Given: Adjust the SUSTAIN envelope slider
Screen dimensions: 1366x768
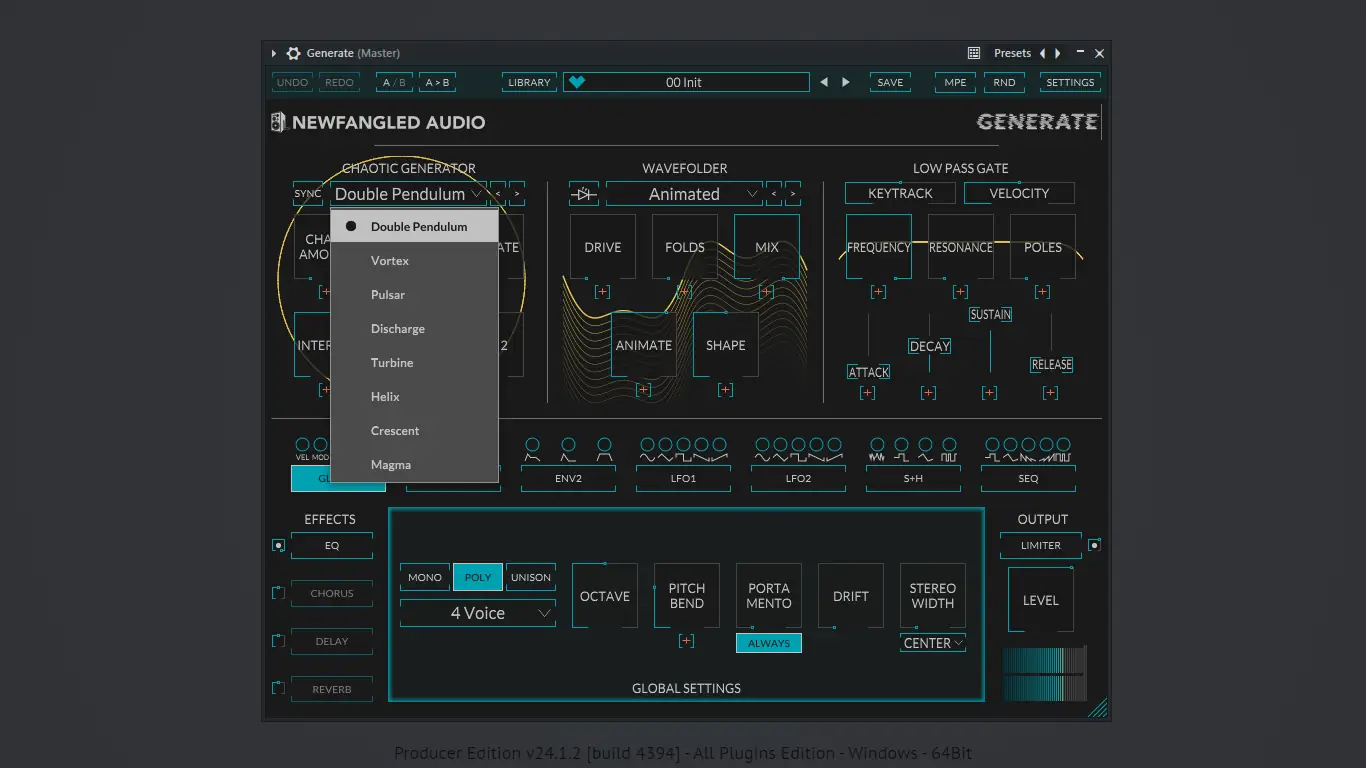Looking at the screenshot, I should tap(990, 315).
